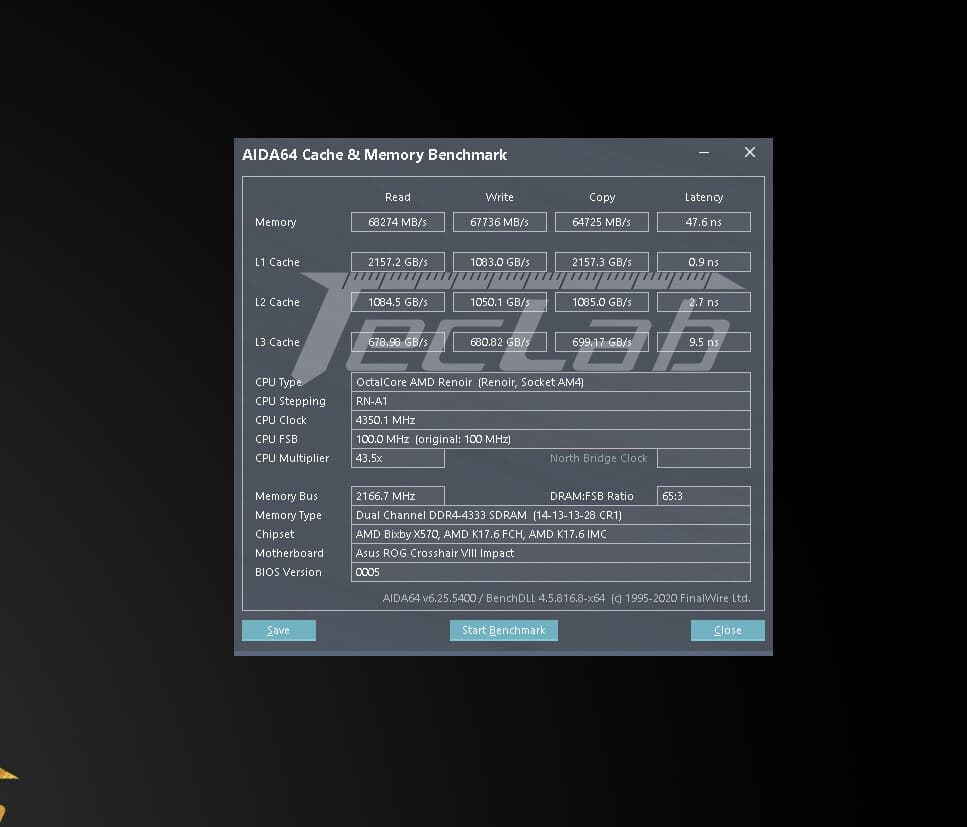
Task: Click L3 Cache copy 699.17 GB/s
Action: (x=602, y=342)
